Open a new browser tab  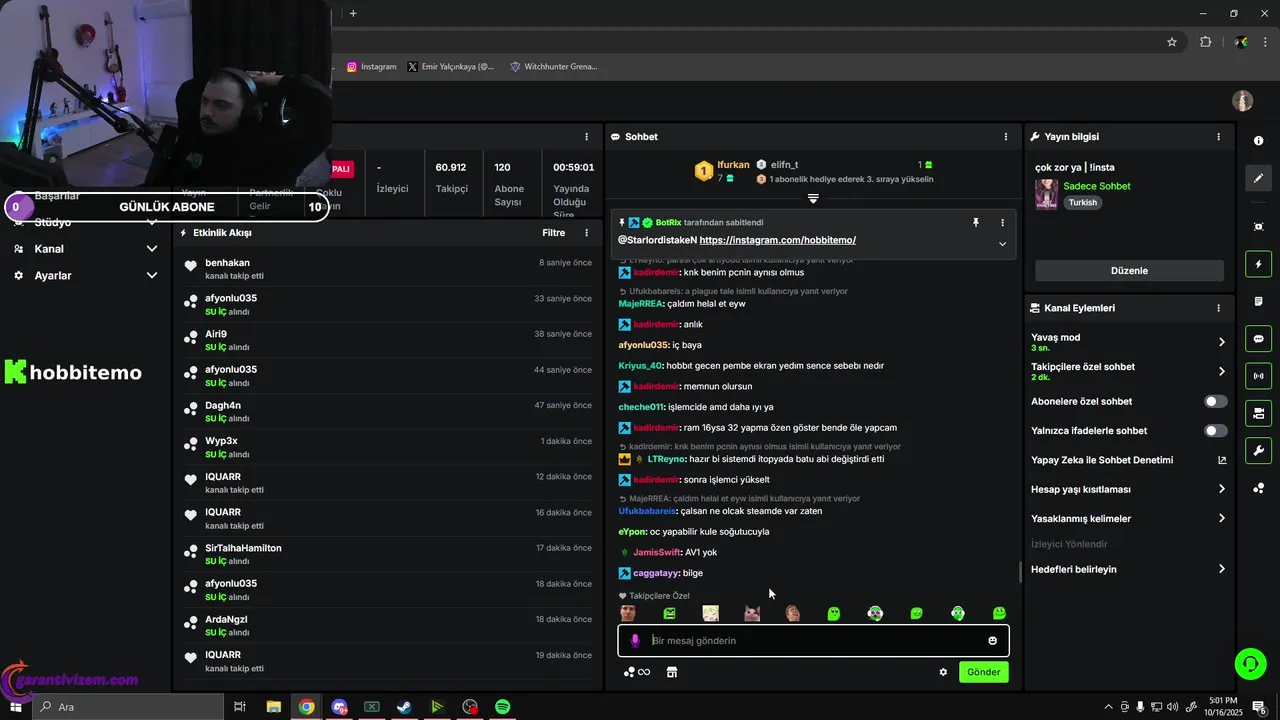[353, 13]
